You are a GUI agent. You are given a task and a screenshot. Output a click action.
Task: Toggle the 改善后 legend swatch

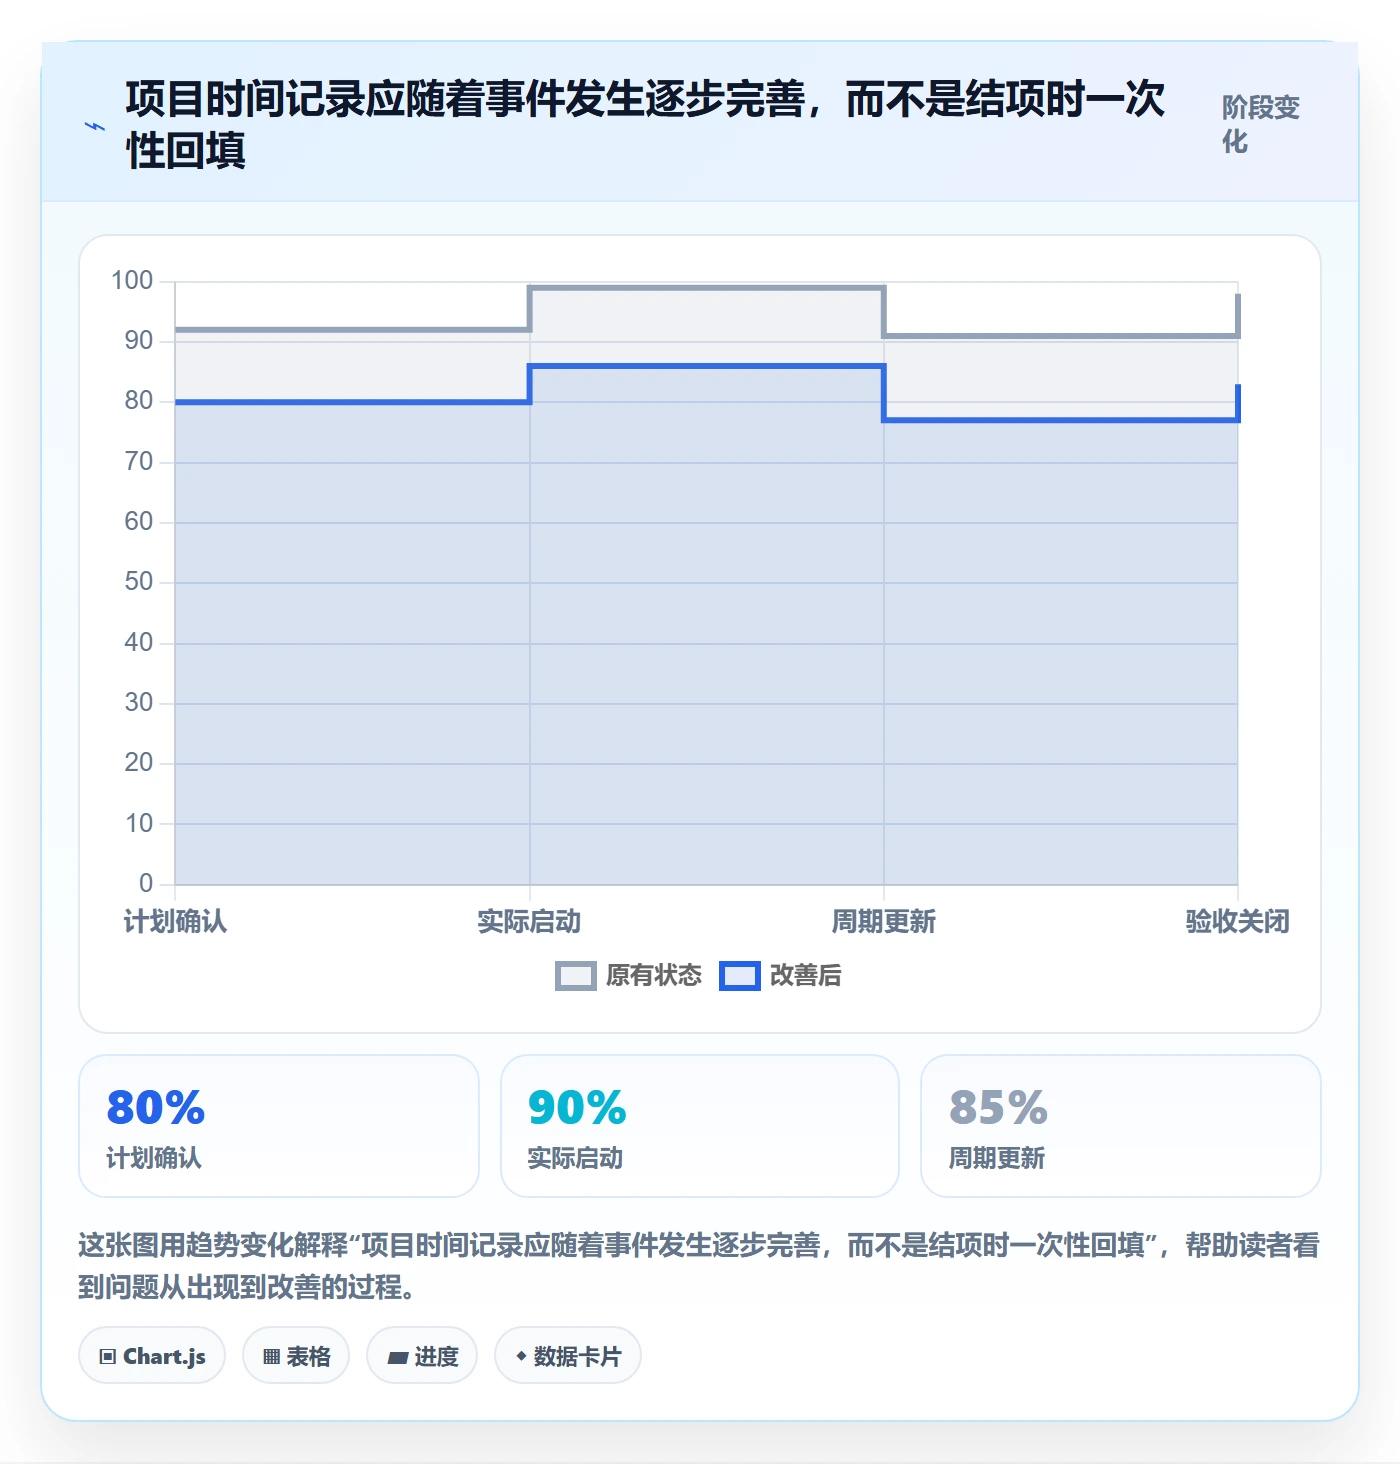click(x=740, y=976)
